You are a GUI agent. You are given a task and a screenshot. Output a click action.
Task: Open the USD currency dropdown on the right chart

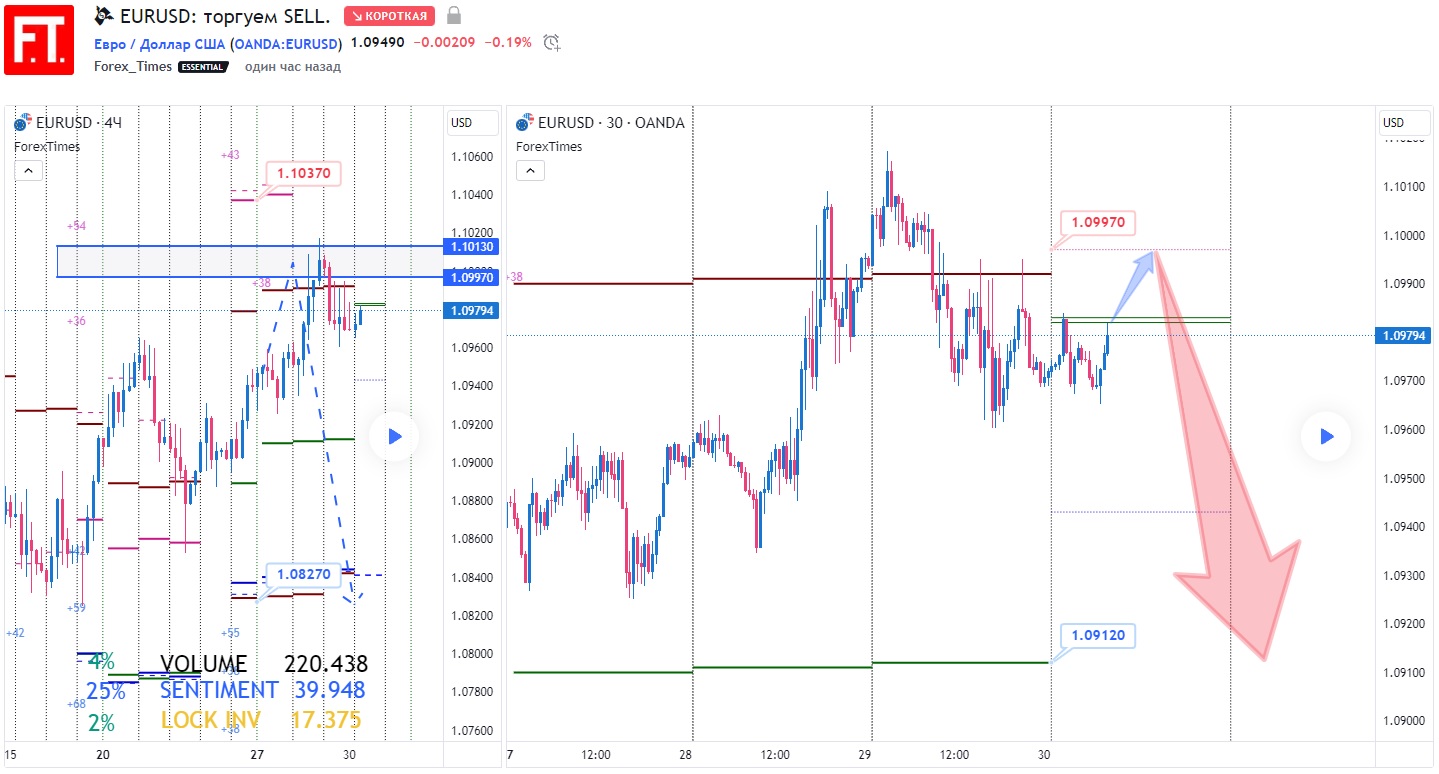tap(1404, 123)
